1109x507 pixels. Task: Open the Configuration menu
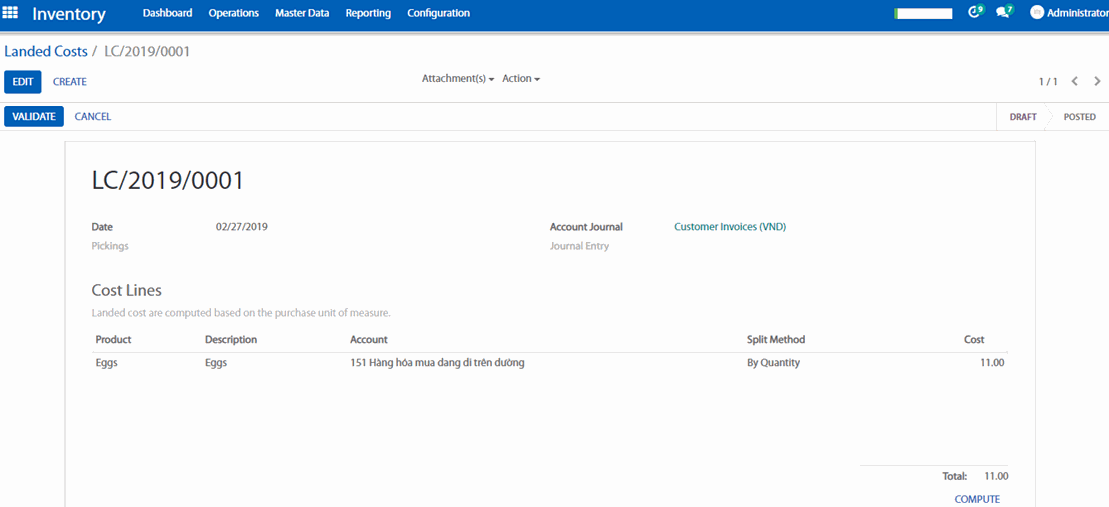point(438,13)
